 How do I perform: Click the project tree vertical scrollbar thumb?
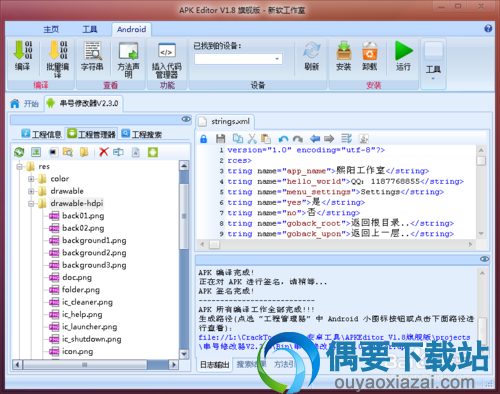coord(184,216)
